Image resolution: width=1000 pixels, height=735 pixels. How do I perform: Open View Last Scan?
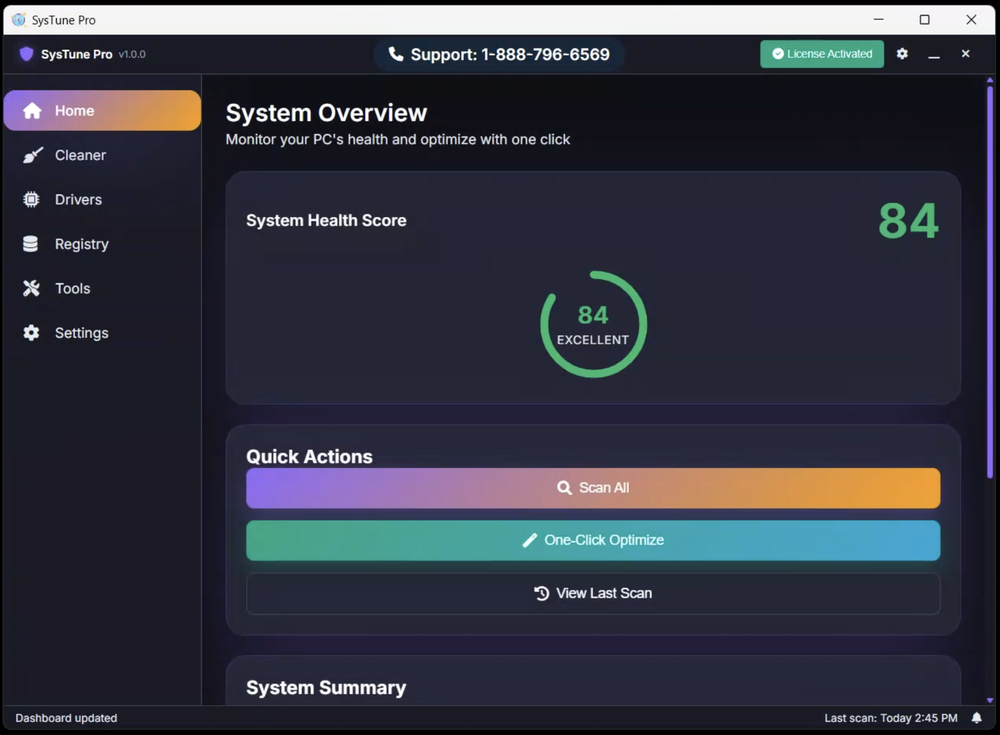click(x=593, y=592)
